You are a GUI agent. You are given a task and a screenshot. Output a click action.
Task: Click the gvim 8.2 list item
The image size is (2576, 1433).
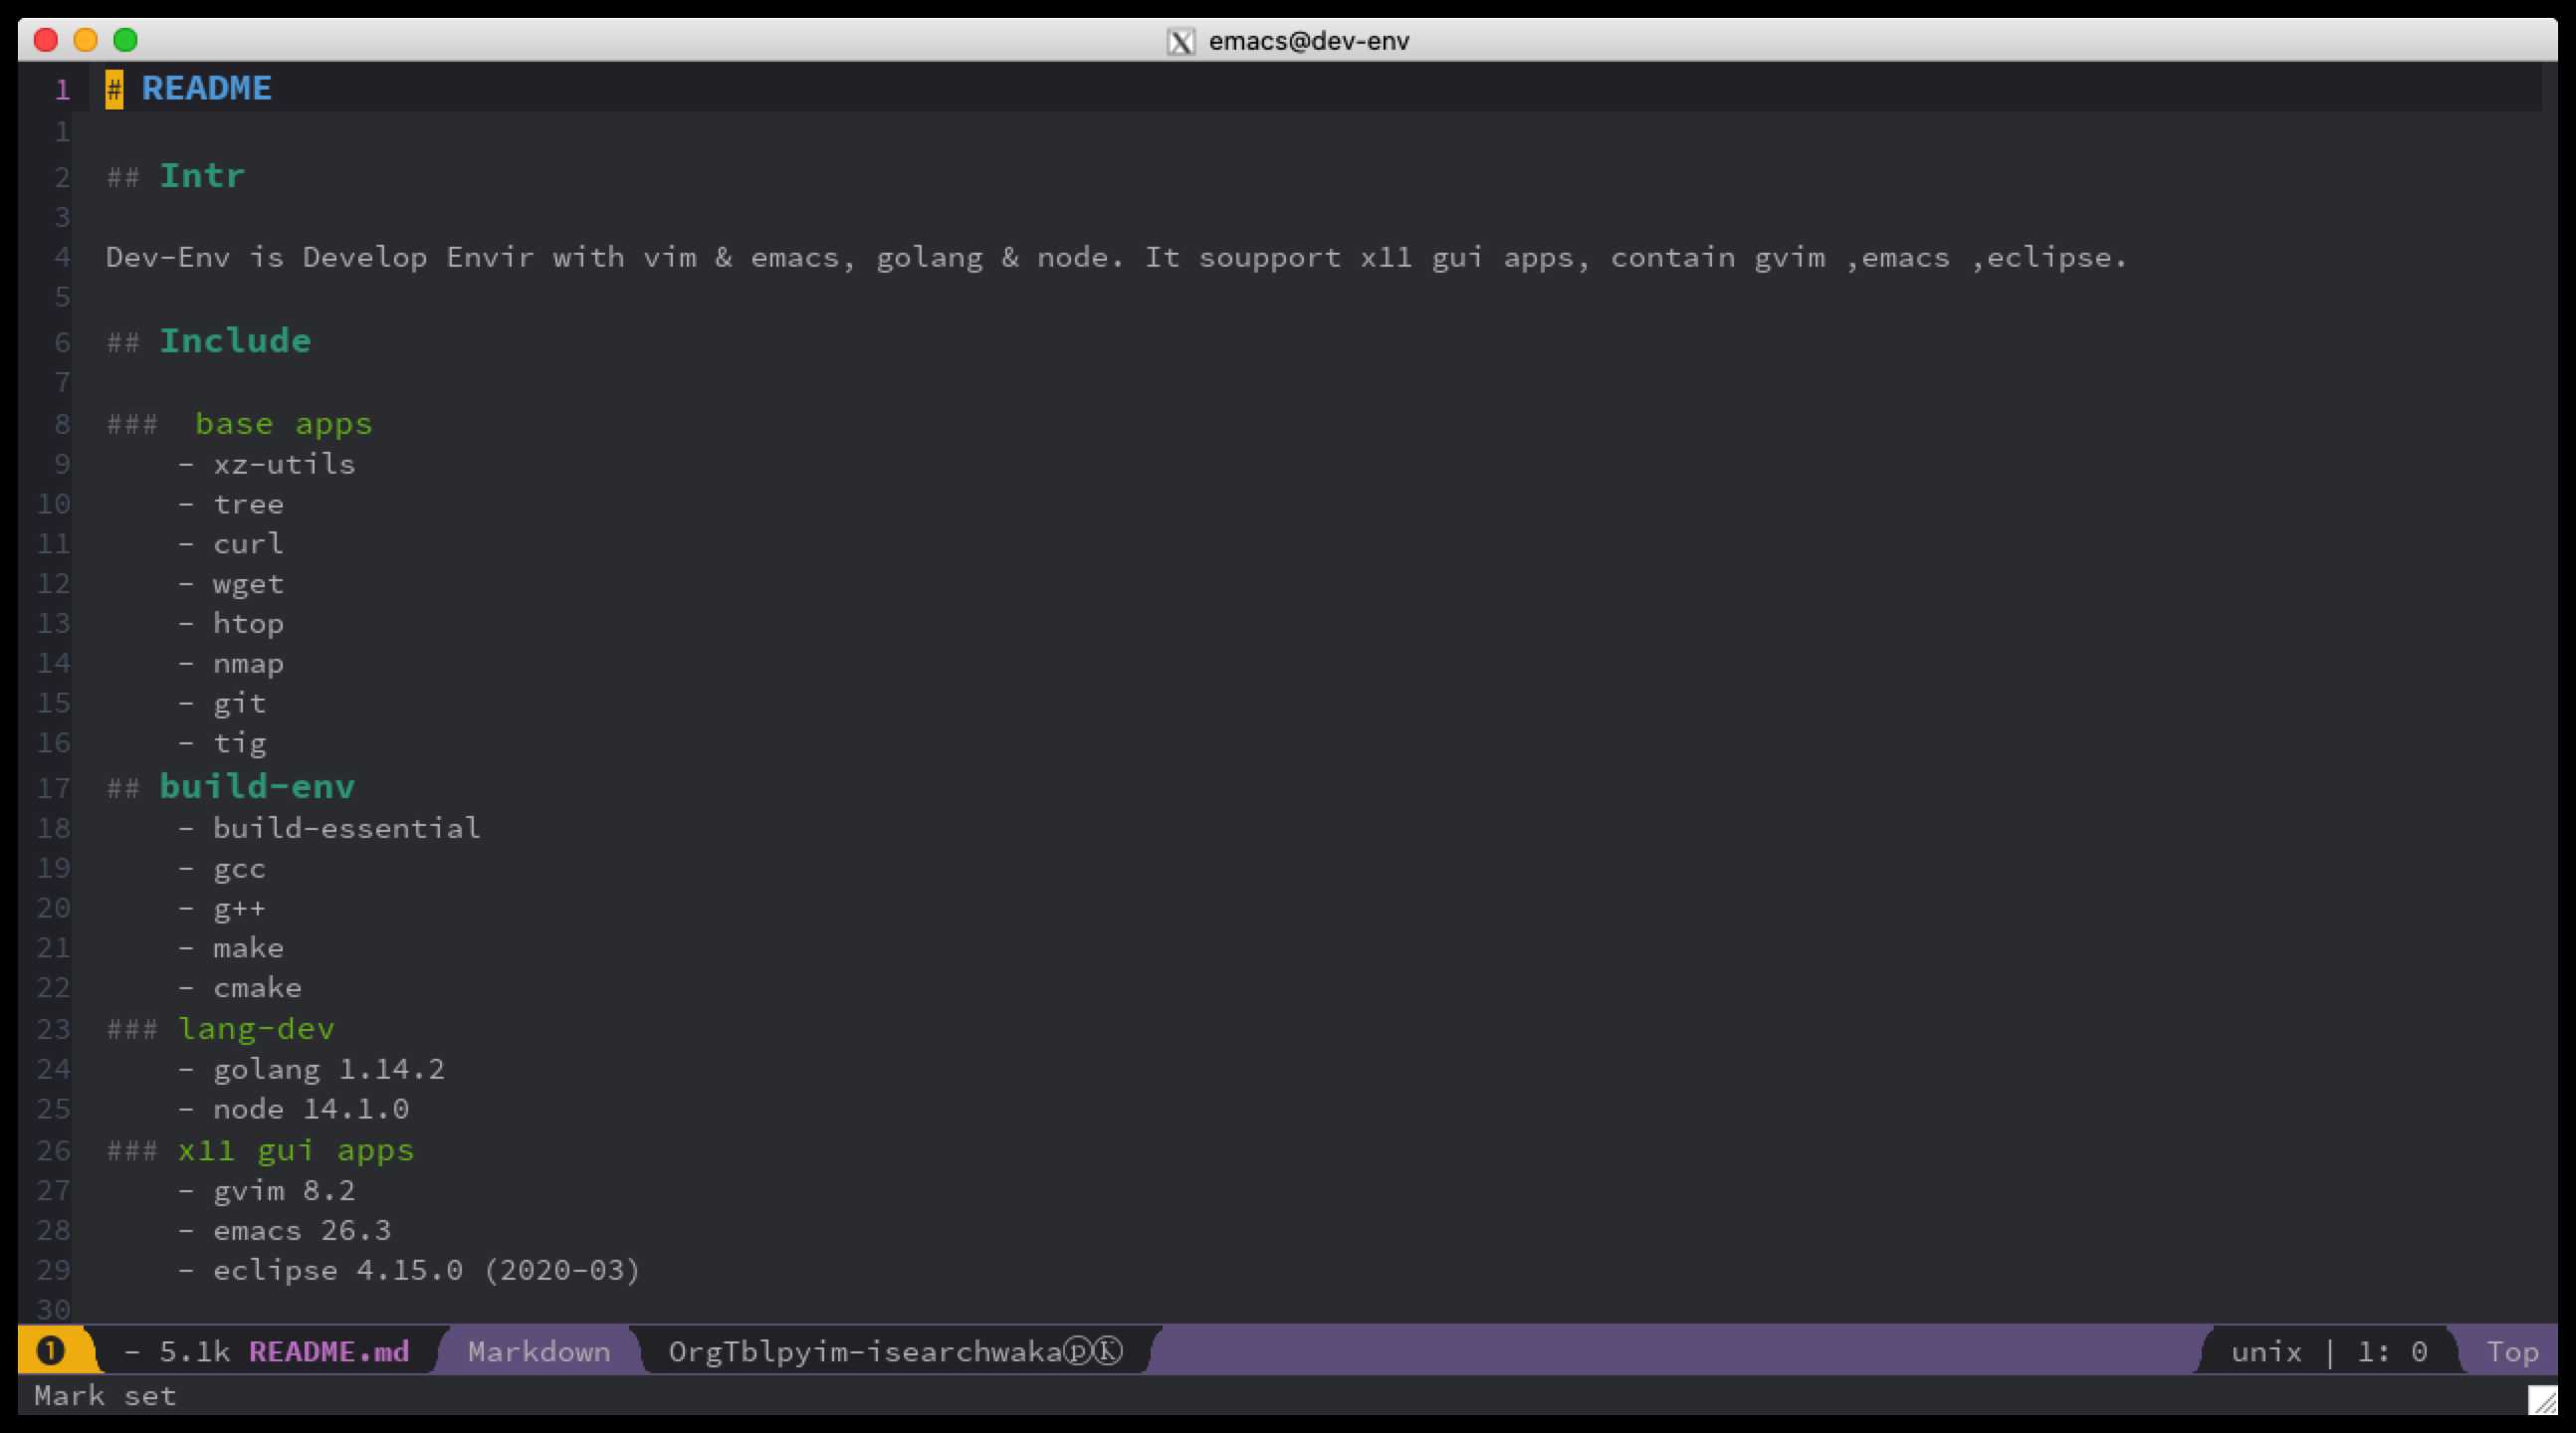[284, 1191]
